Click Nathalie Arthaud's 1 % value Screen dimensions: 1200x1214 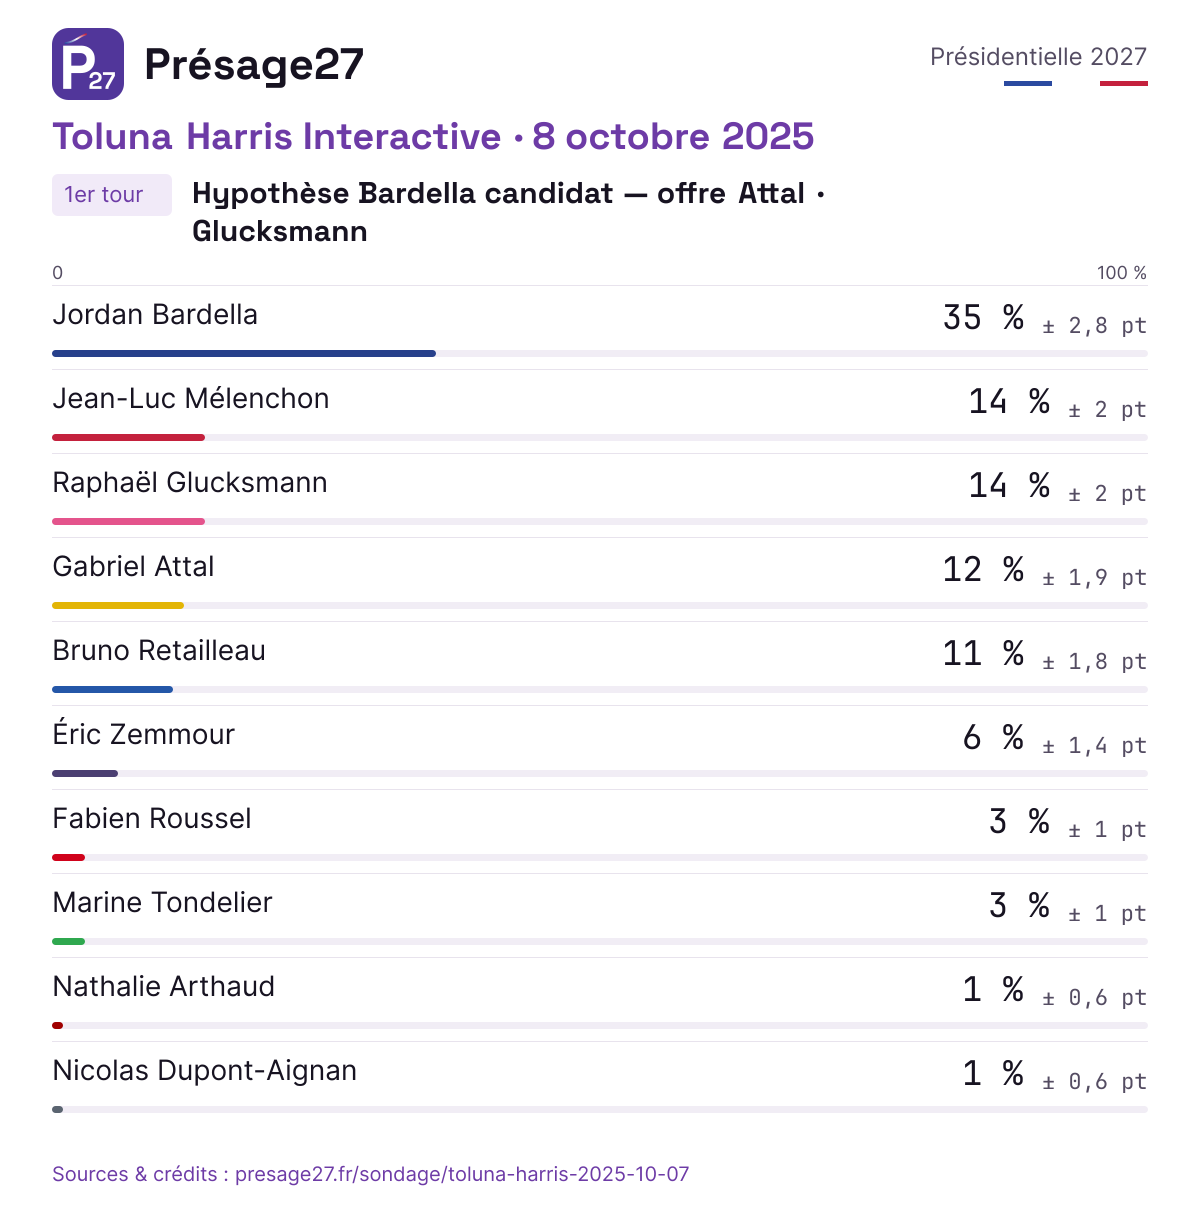(993, 990)
